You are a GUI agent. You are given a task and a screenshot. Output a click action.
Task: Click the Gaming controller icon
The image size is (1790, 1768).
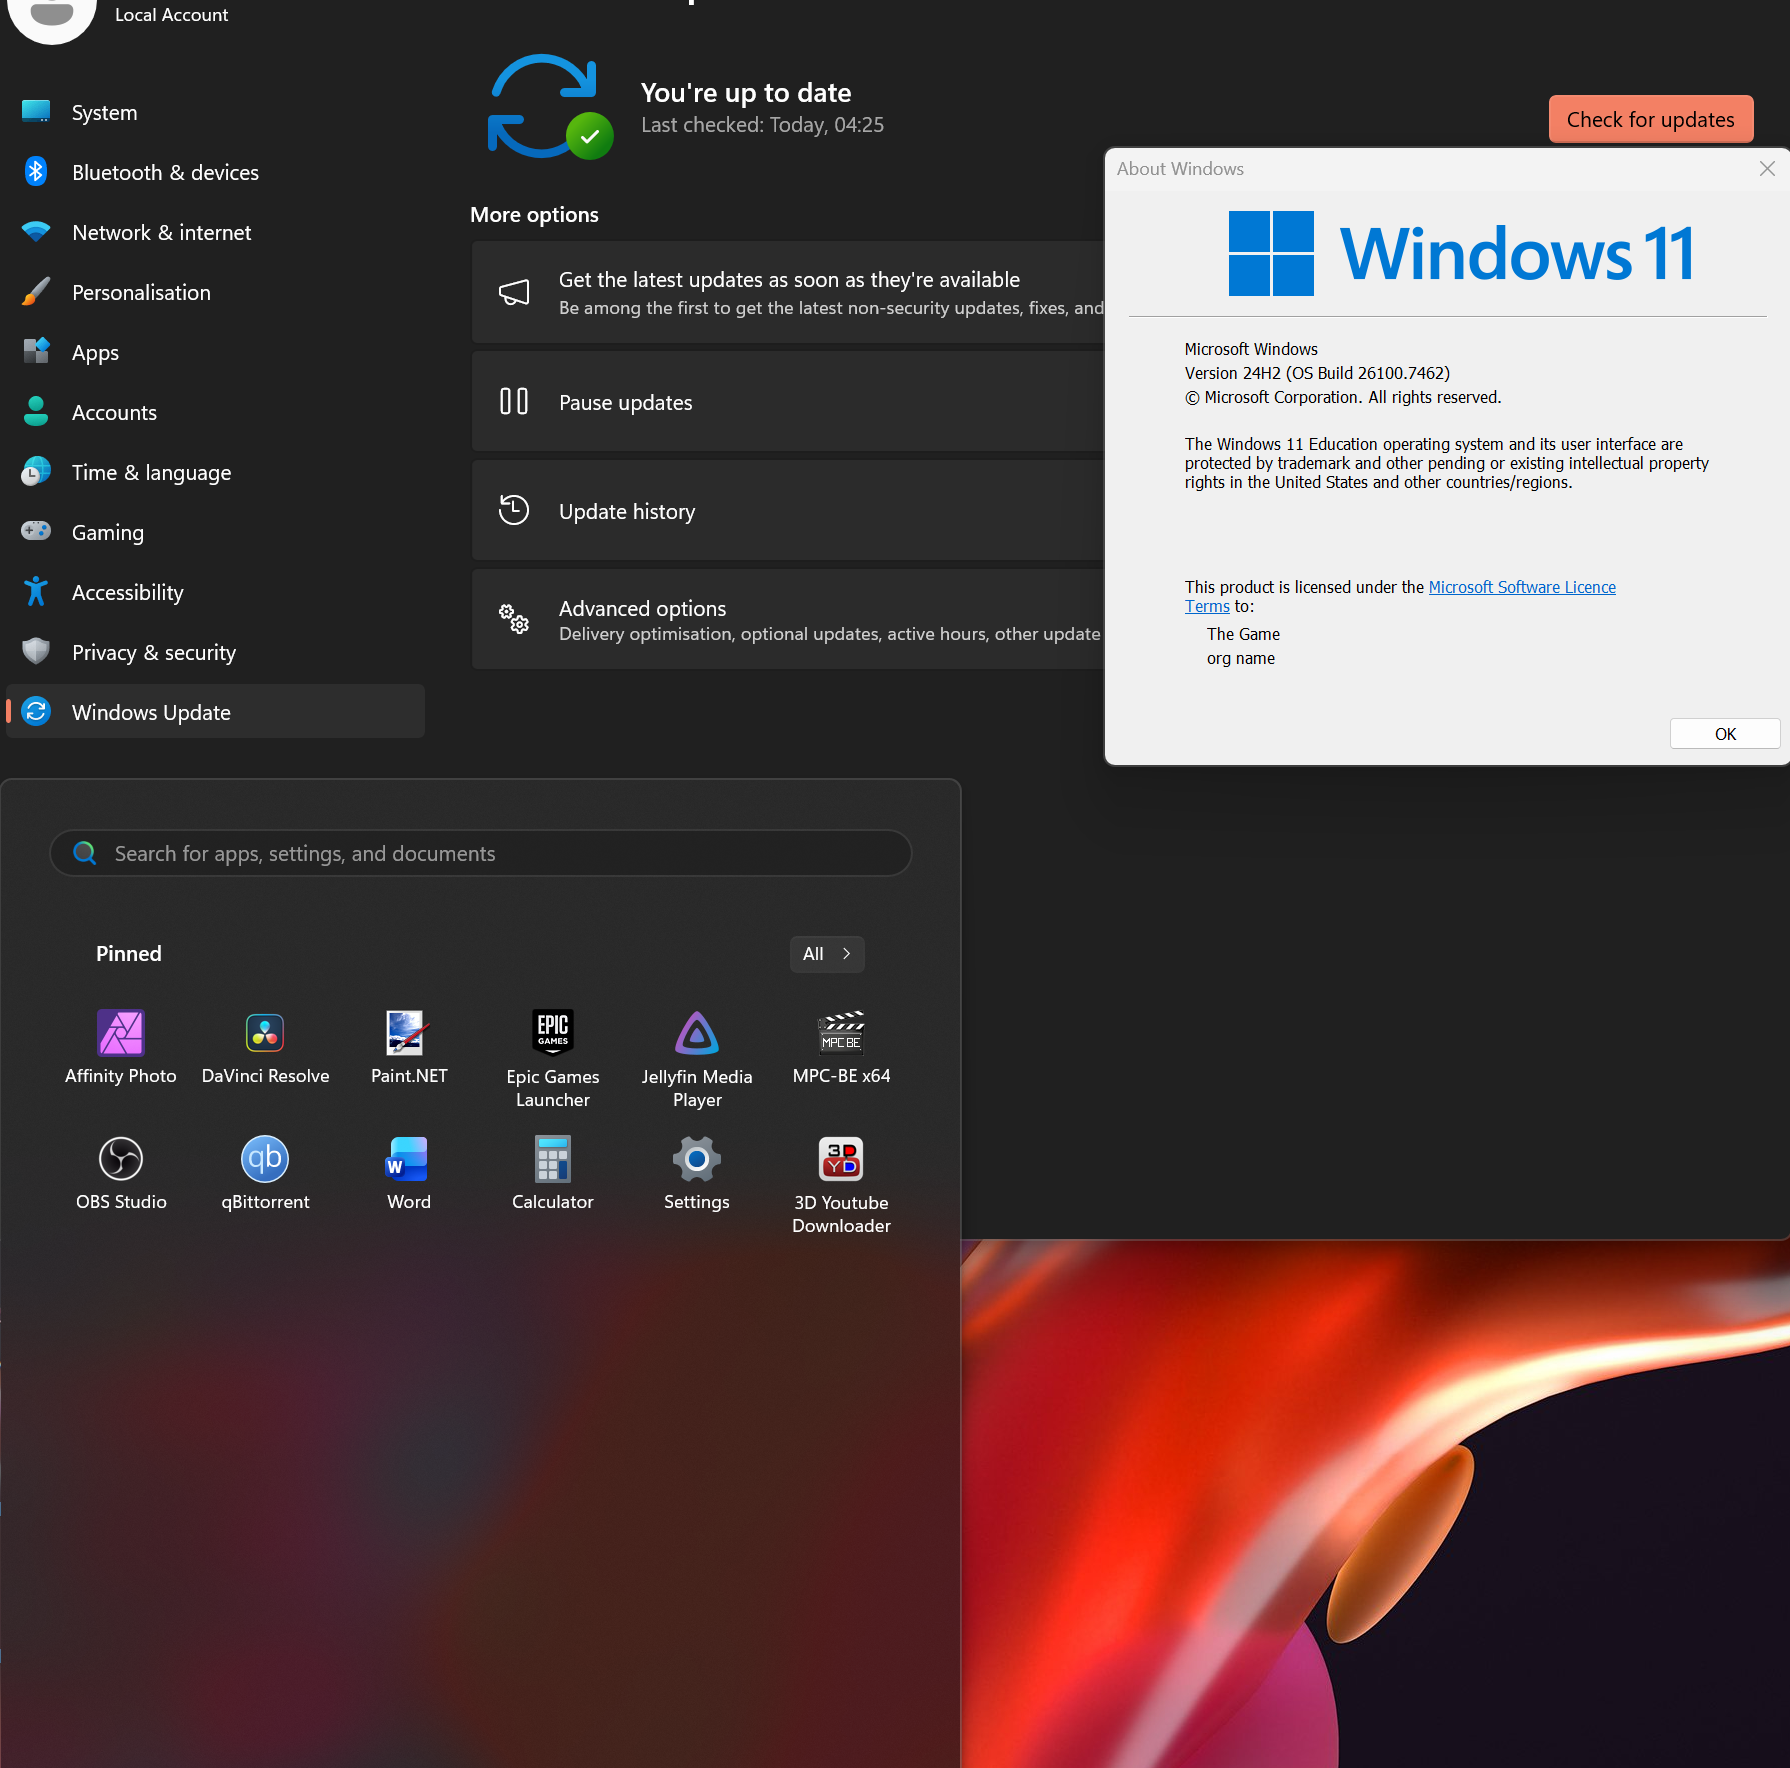point(36,531)
